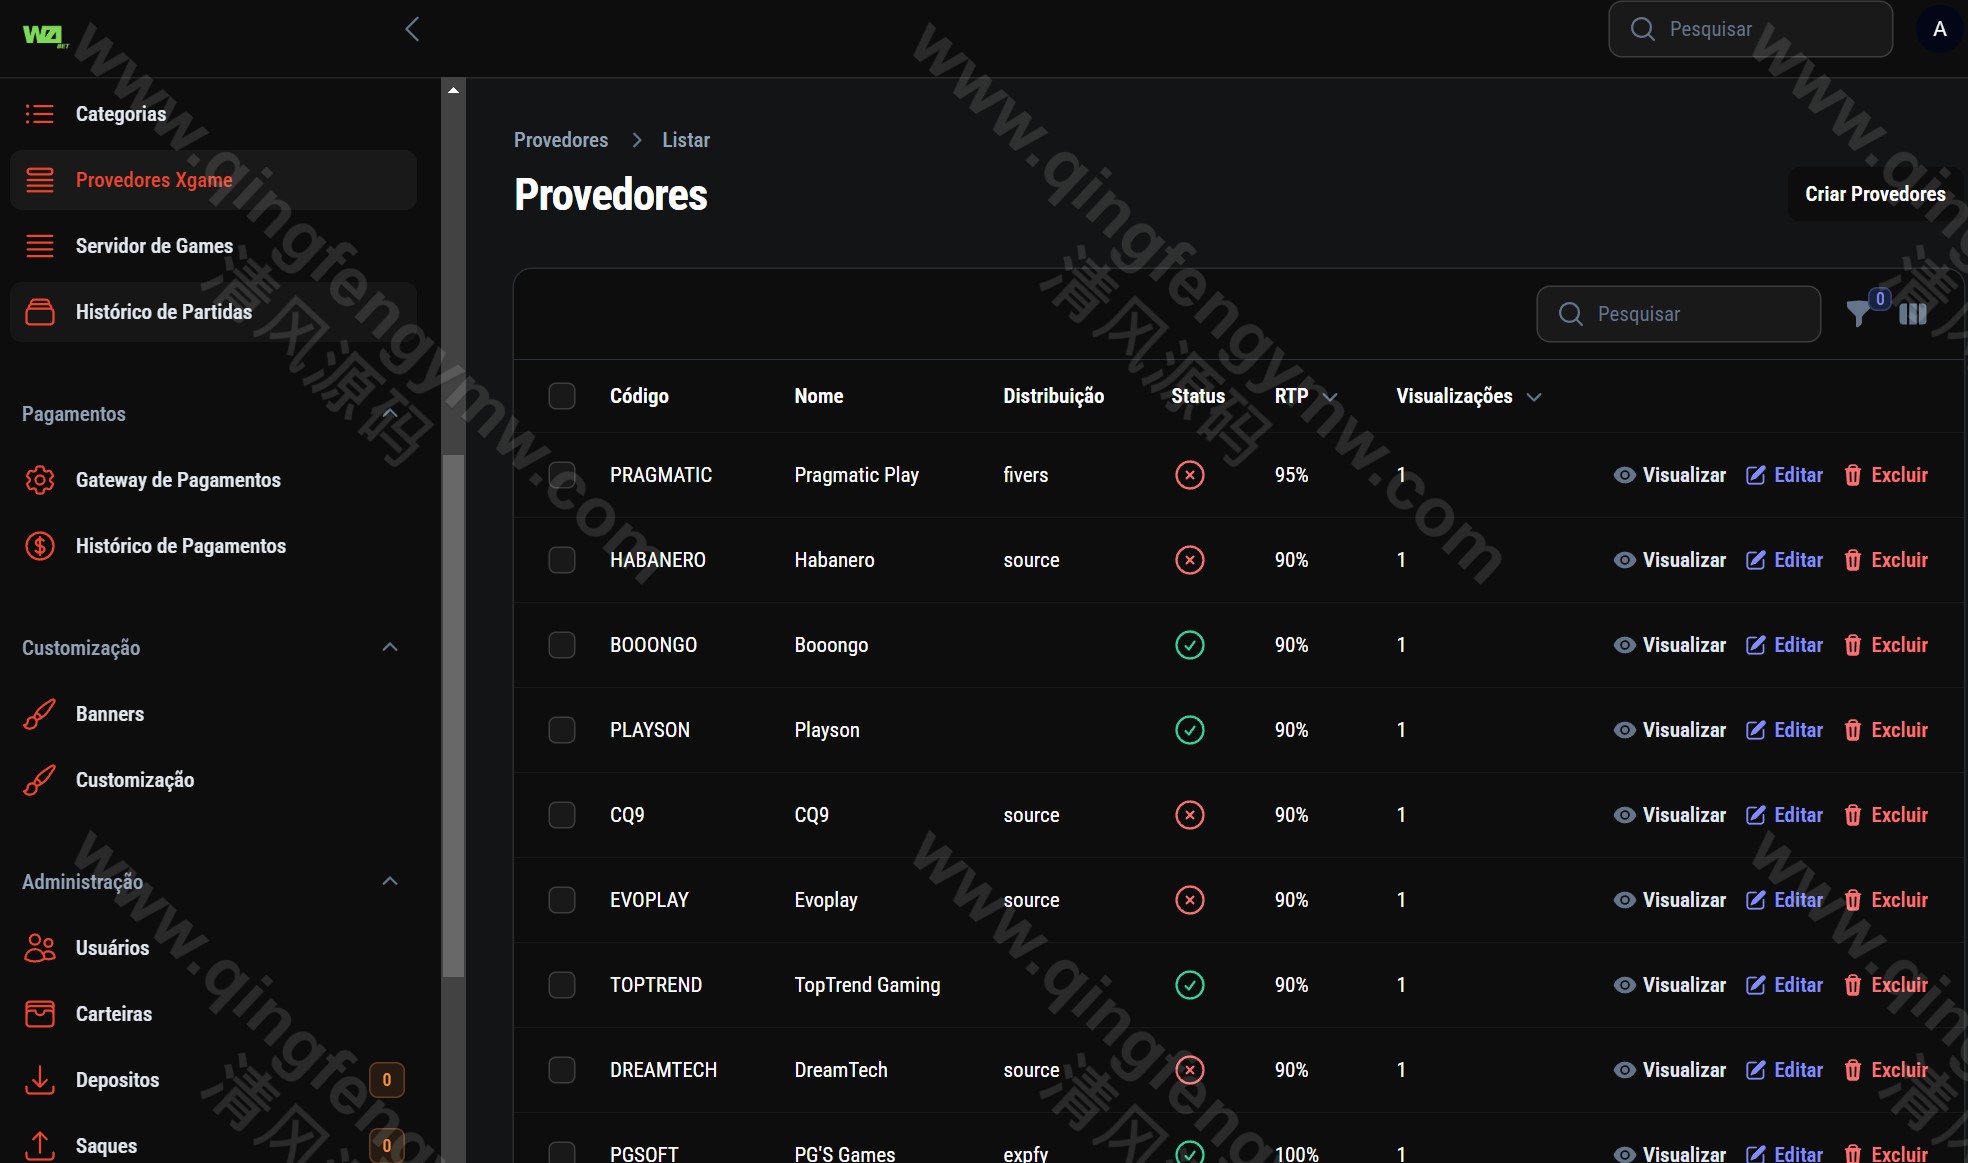Click the Depositos counter badge showing 0

tap(387, 1080)
